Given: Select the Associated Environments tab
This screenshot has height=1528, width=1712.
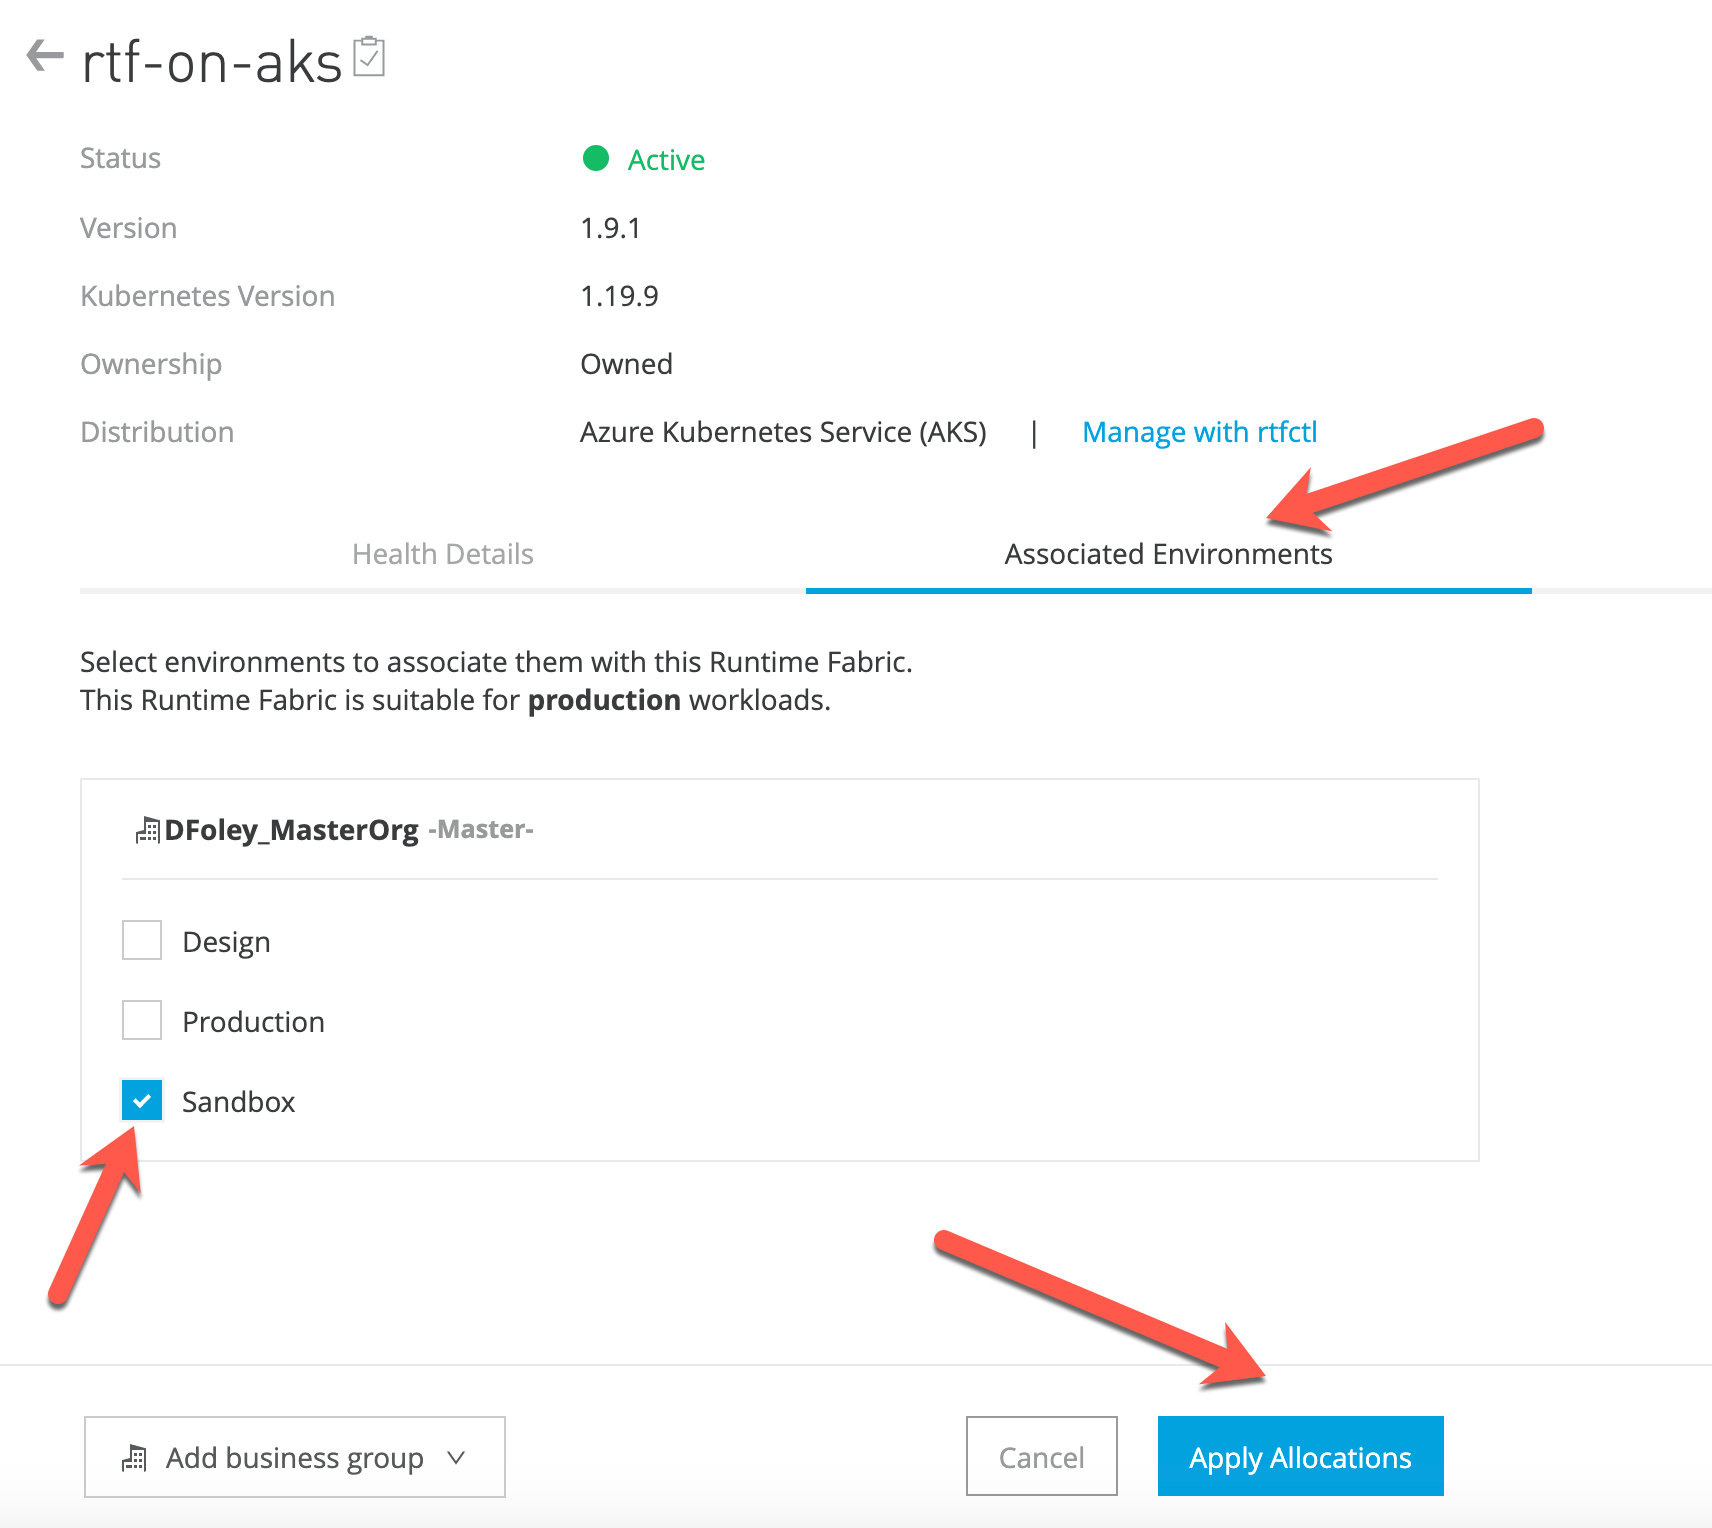Looking at the screenshot, I should pyautogui.click(x=1168, y=554).
